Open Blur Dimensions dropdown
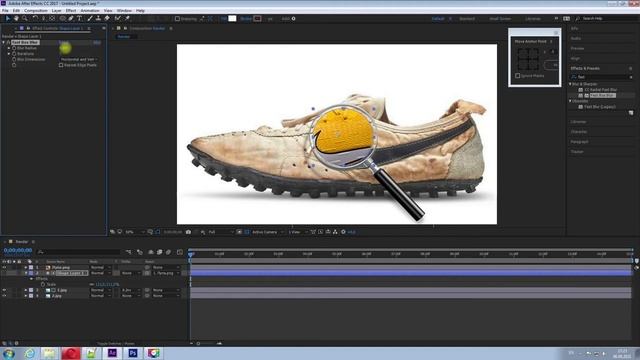The image size is (640, 360). coord(78,60)
